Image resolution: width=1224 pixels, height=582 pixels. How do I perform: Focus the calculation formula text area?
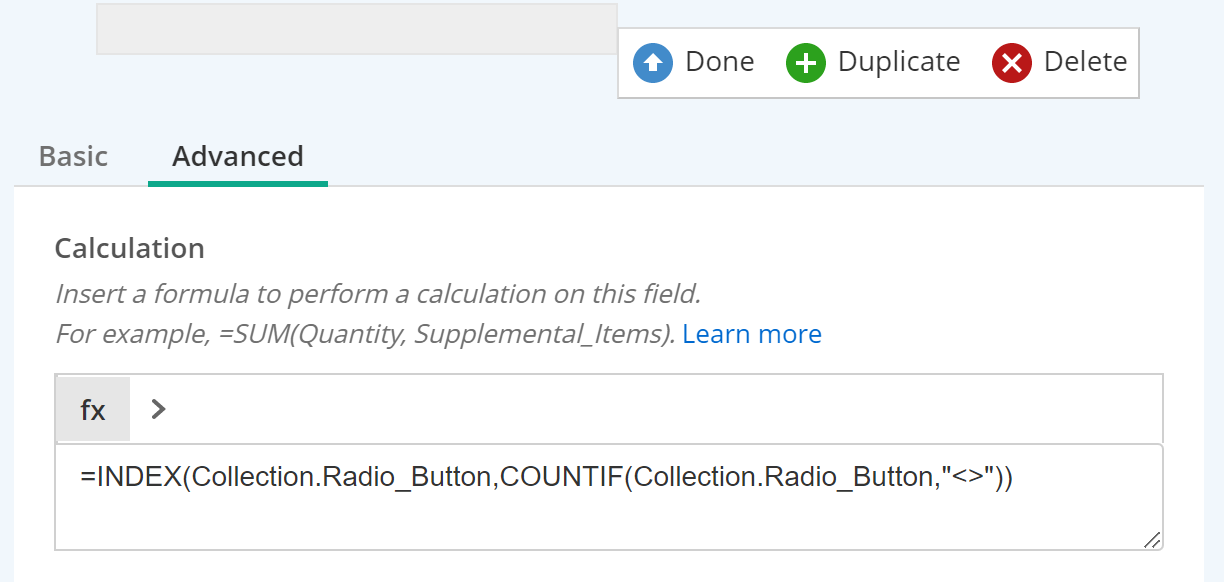[x=609, y=497]
